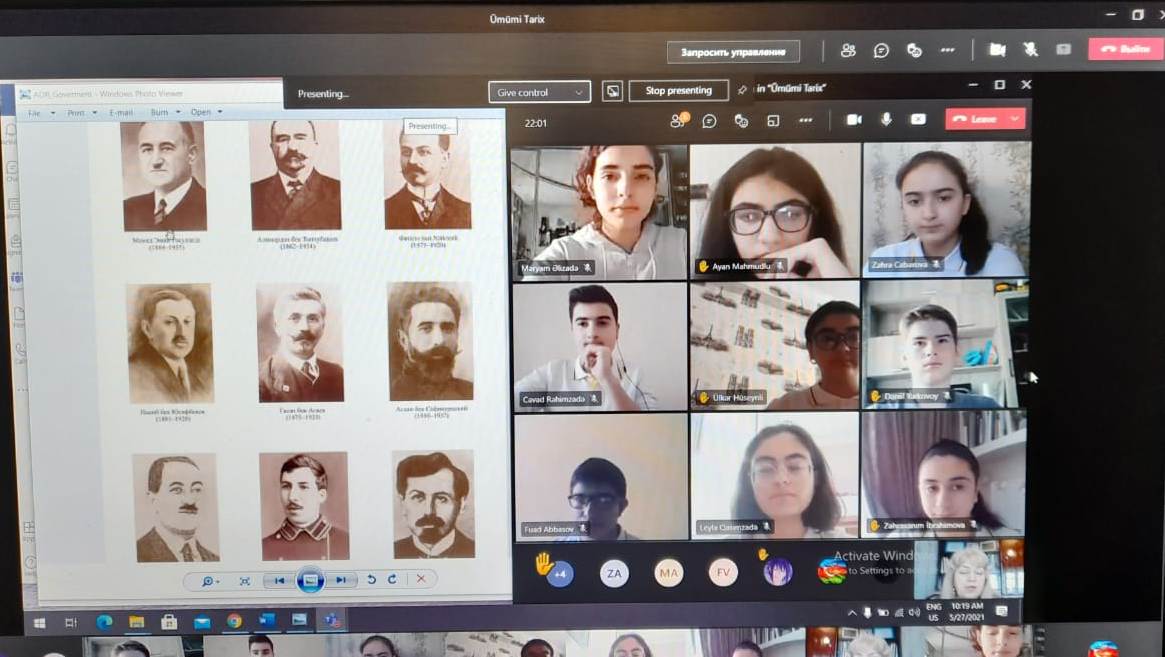Click Stop presenting
This screenshot has height=657, width=1165.
(x=678, y=91)
